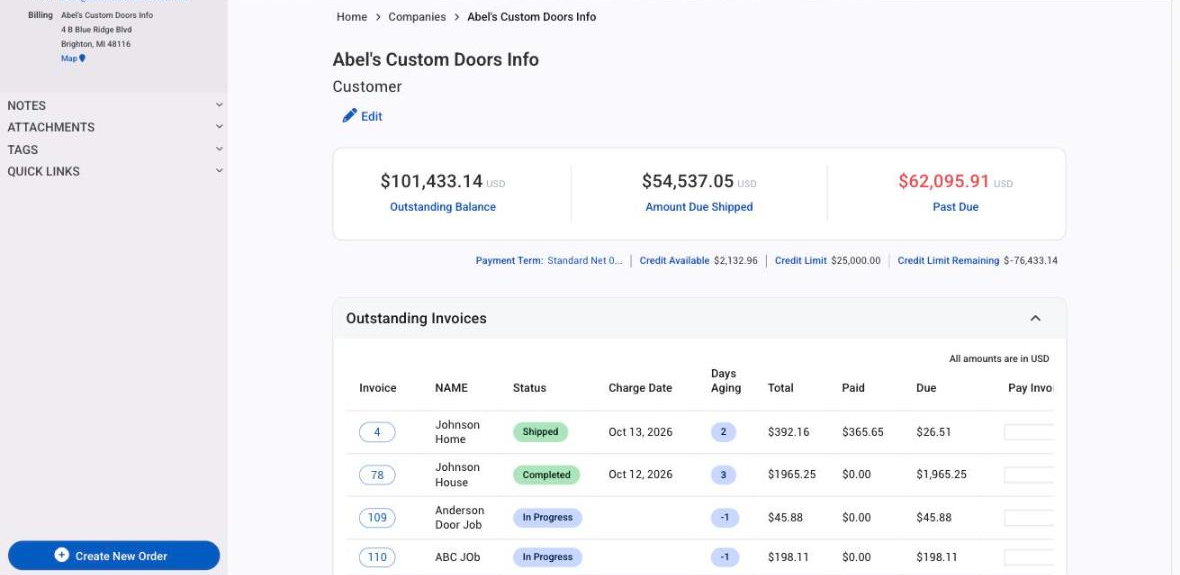Click the Edit pencil icon
Viewport: 1180px width, 575px height.
[x=350, y=116]
